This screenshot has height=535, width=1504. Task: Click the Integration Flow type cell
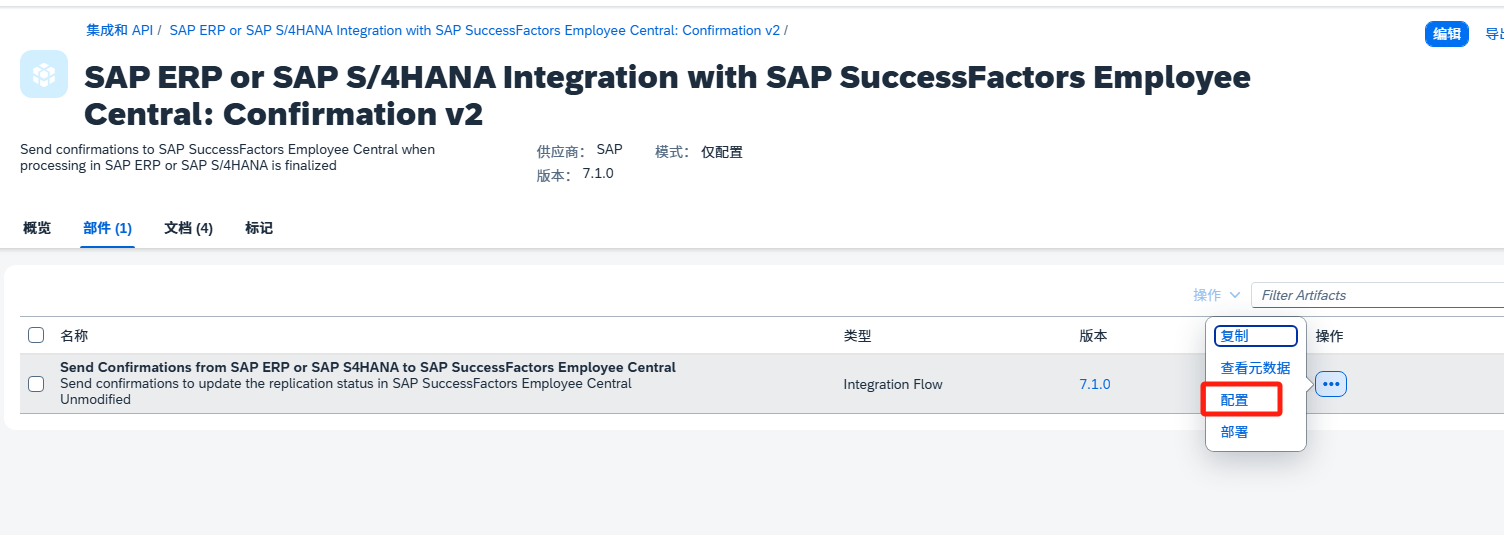point(893,384)
